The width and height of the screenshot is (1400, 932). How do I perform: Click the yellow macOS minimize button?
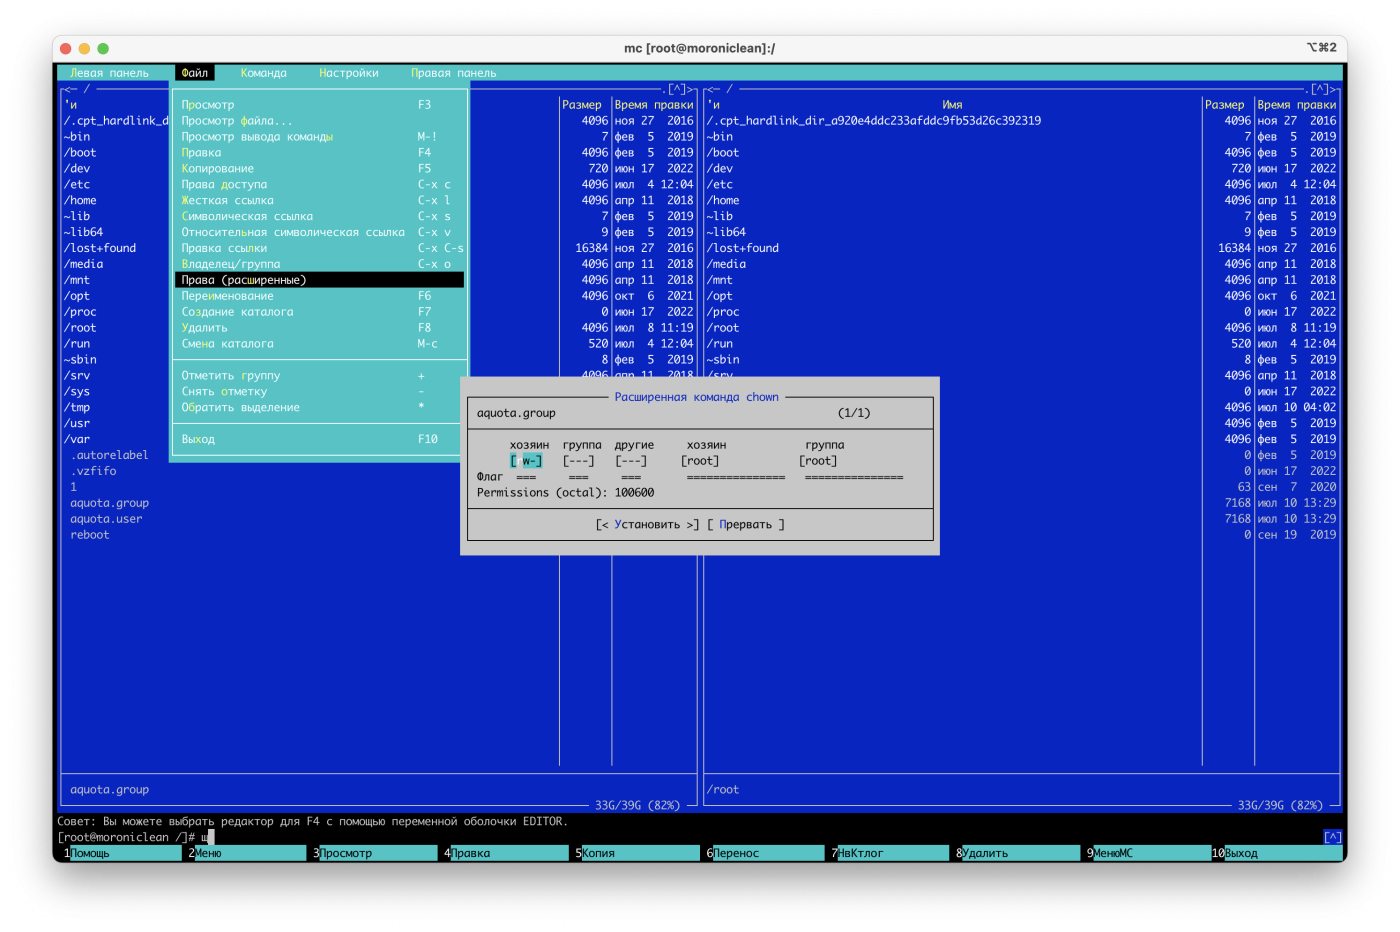click(84, 48)
